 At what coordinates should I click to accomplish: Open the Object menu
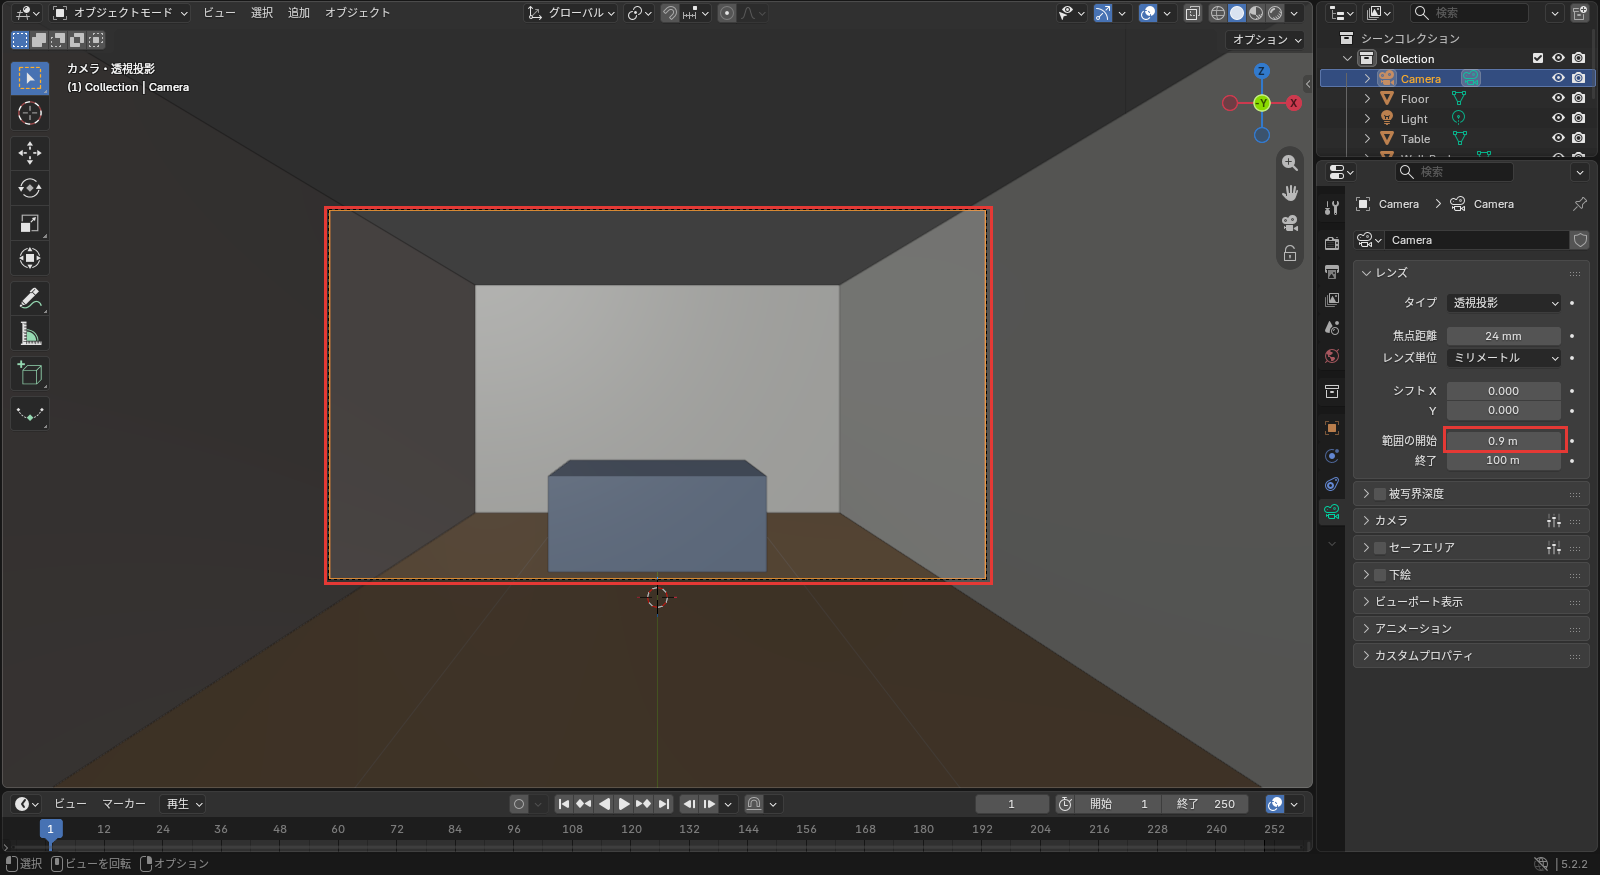click(357, 13)
